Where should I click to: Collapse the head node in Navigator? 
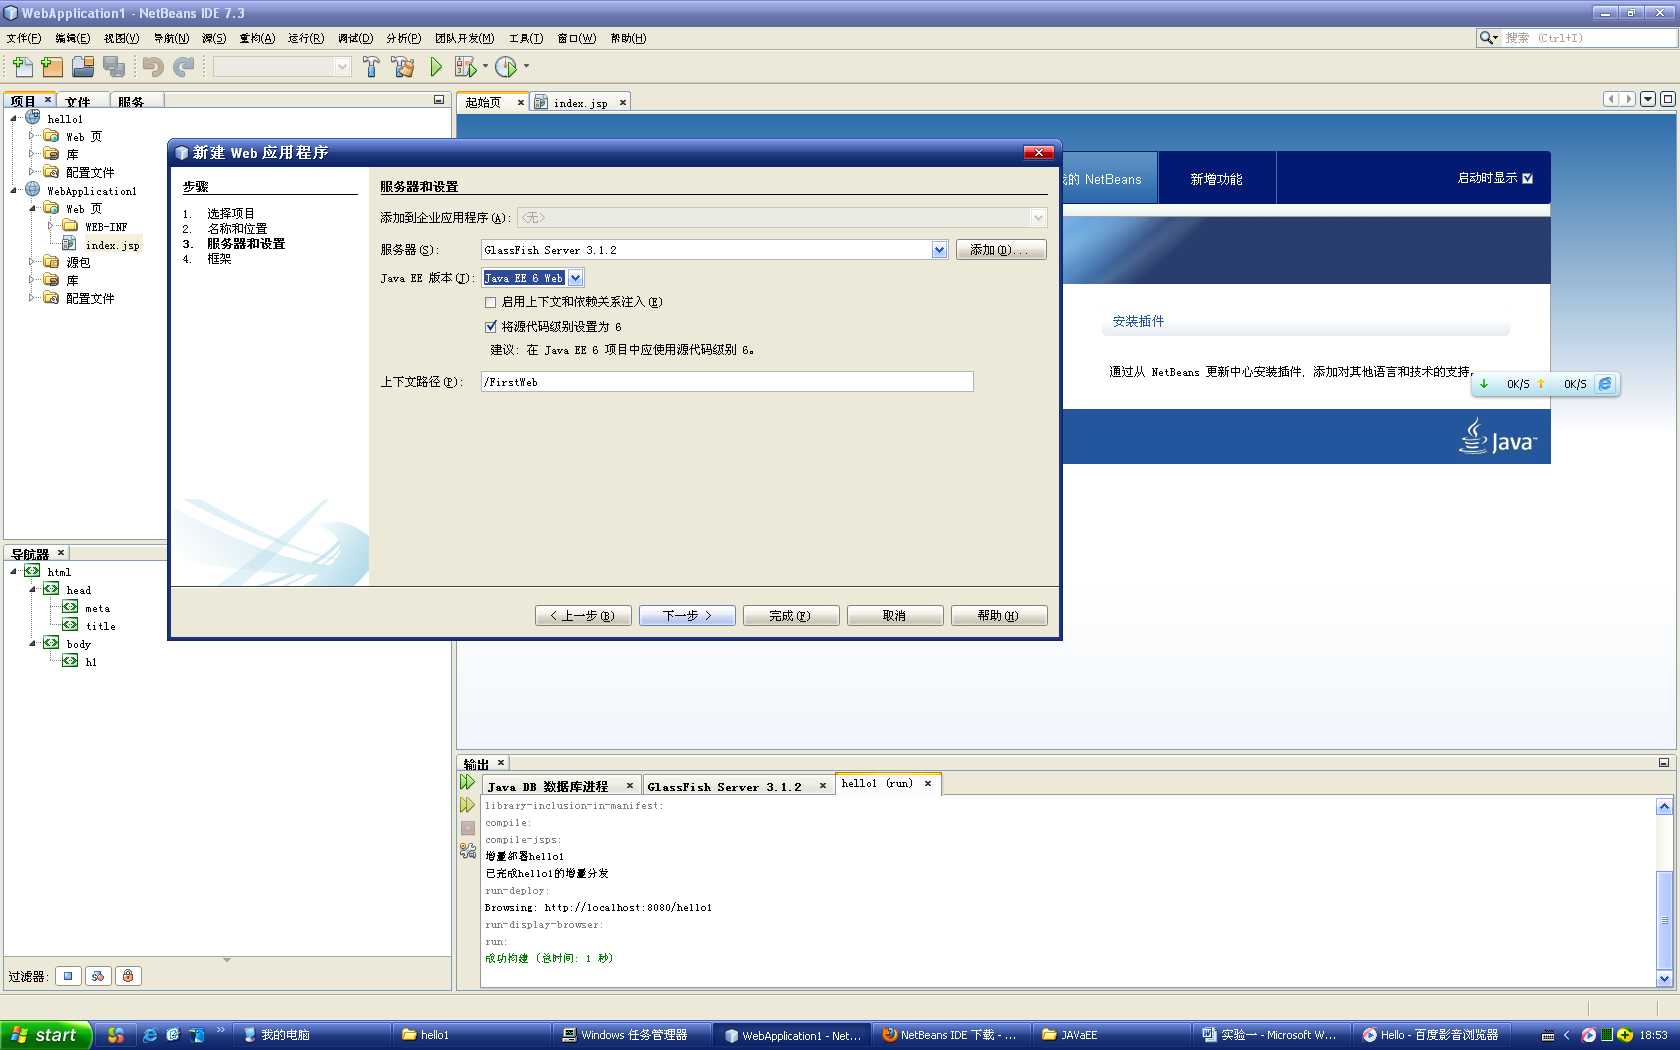(x=33, y=590)
